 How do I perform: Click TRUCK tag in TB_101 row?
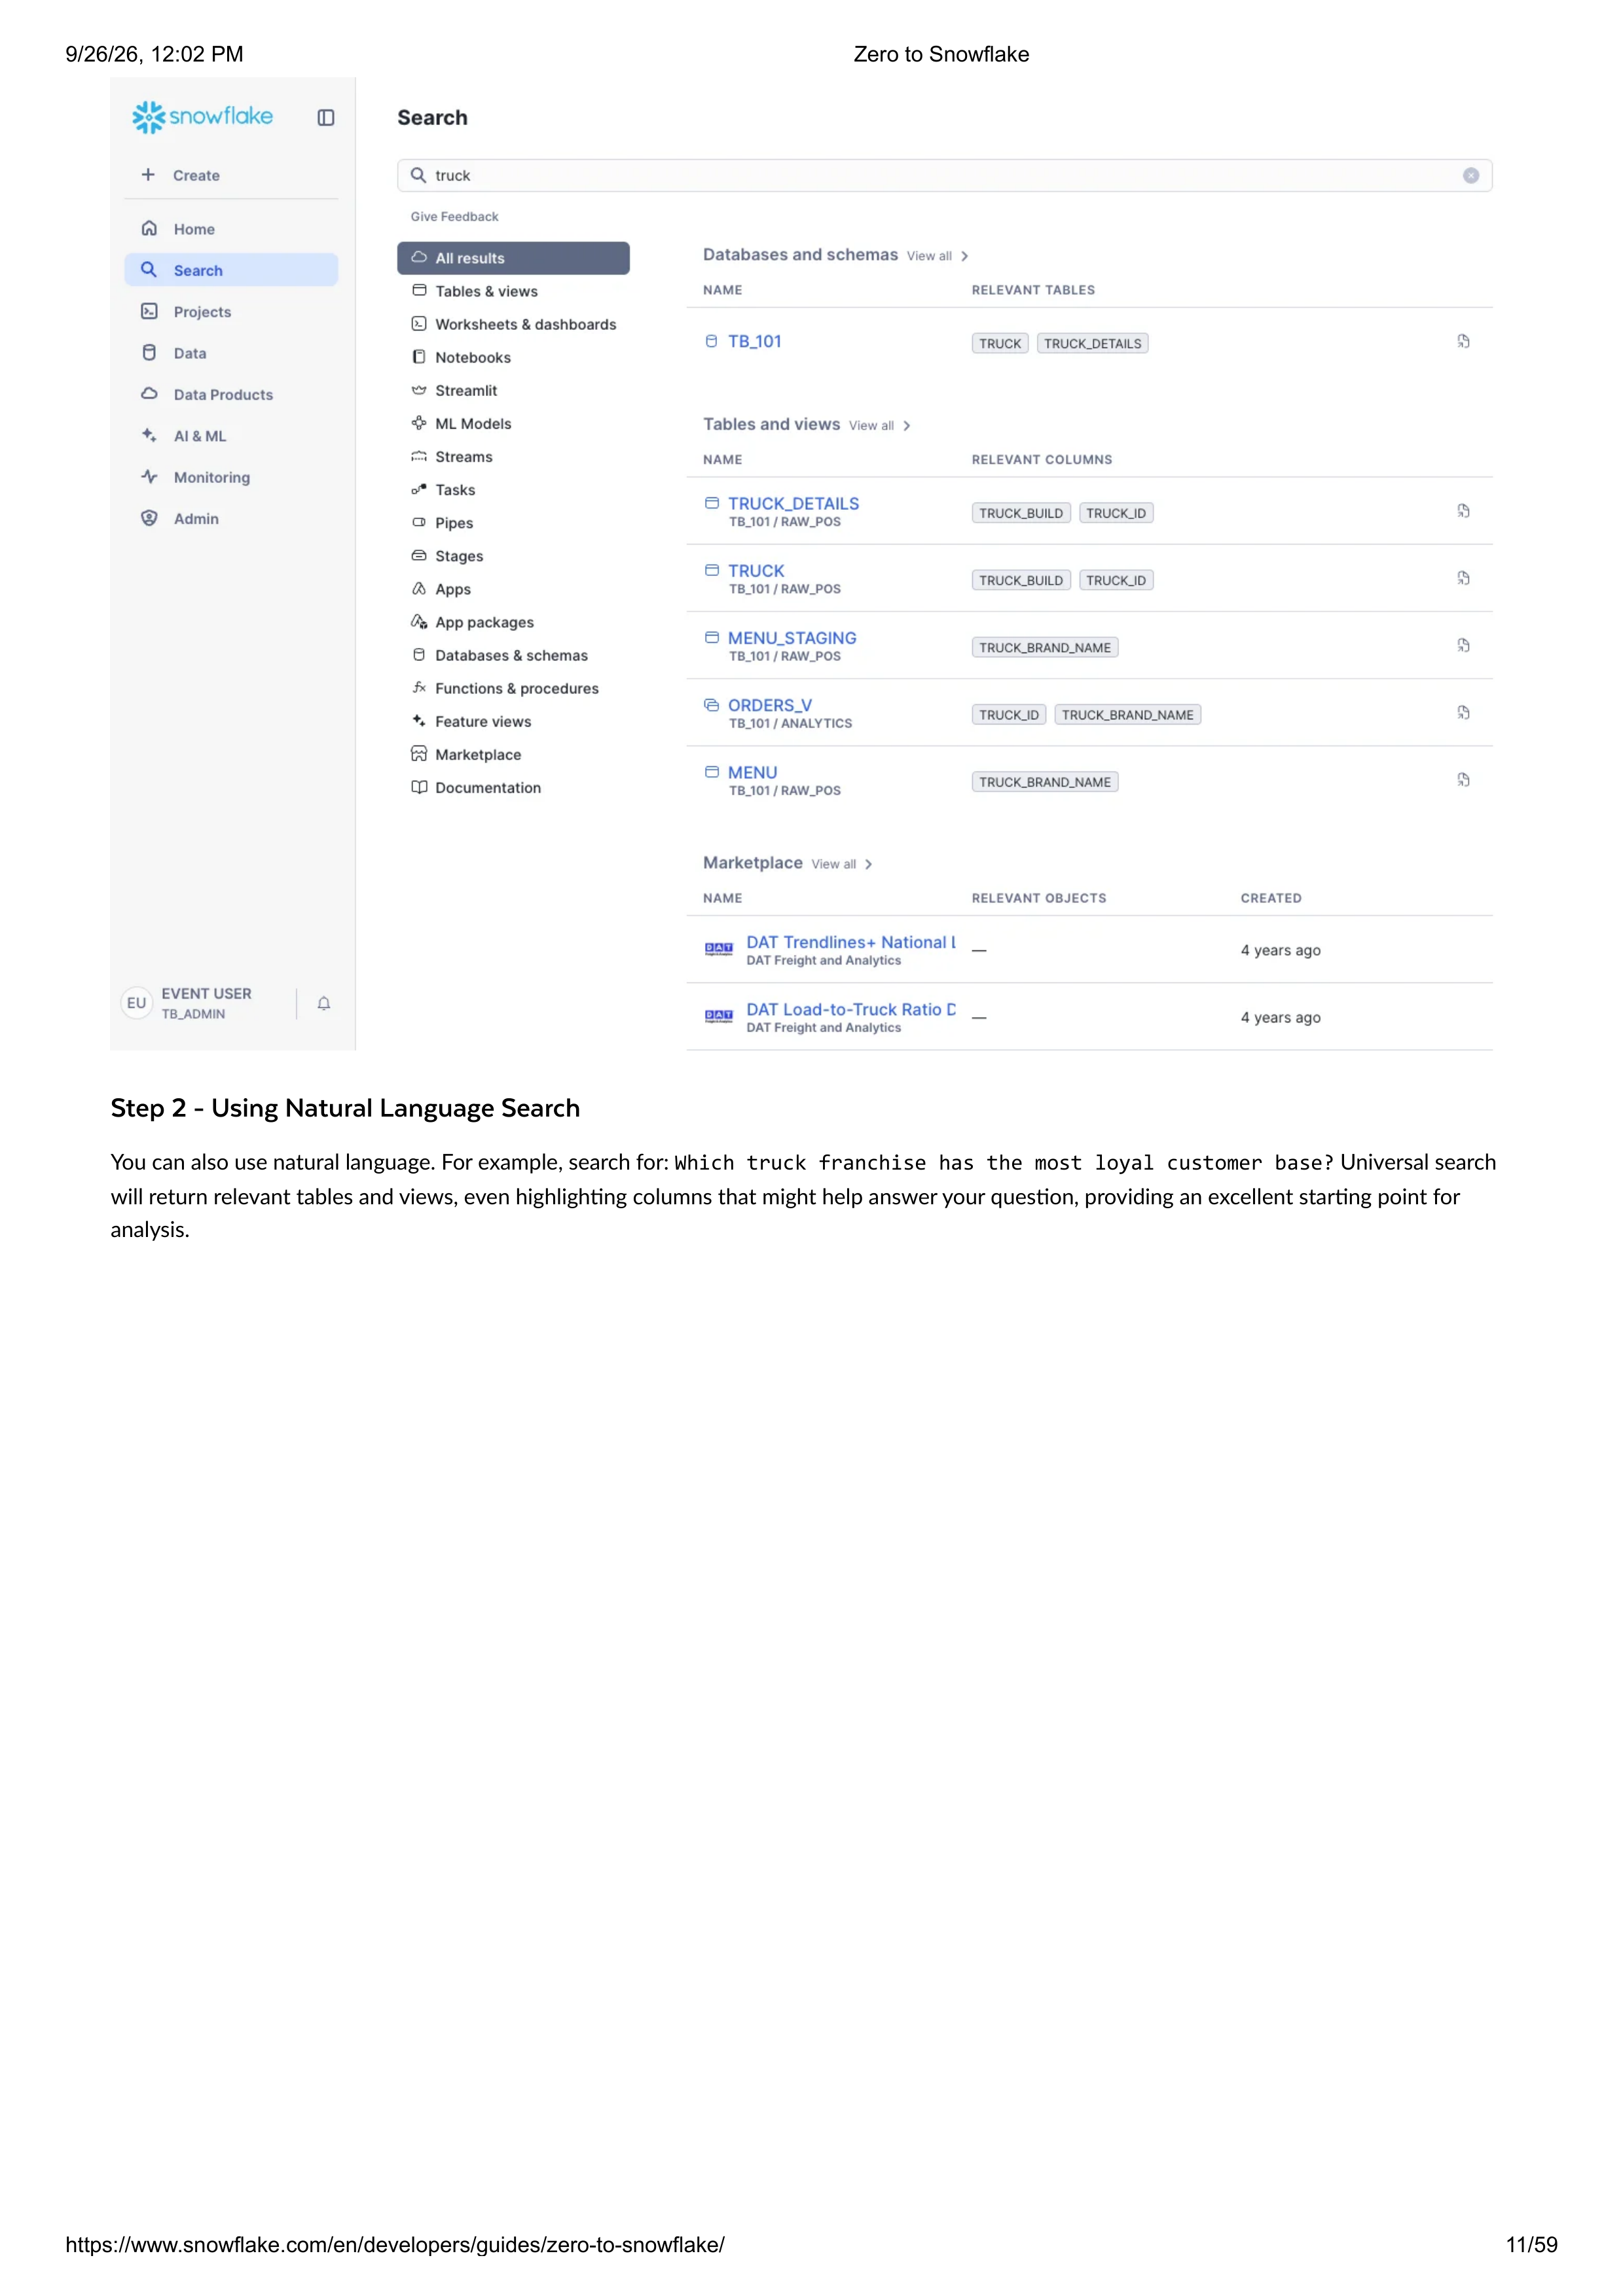coord(1000,343)
